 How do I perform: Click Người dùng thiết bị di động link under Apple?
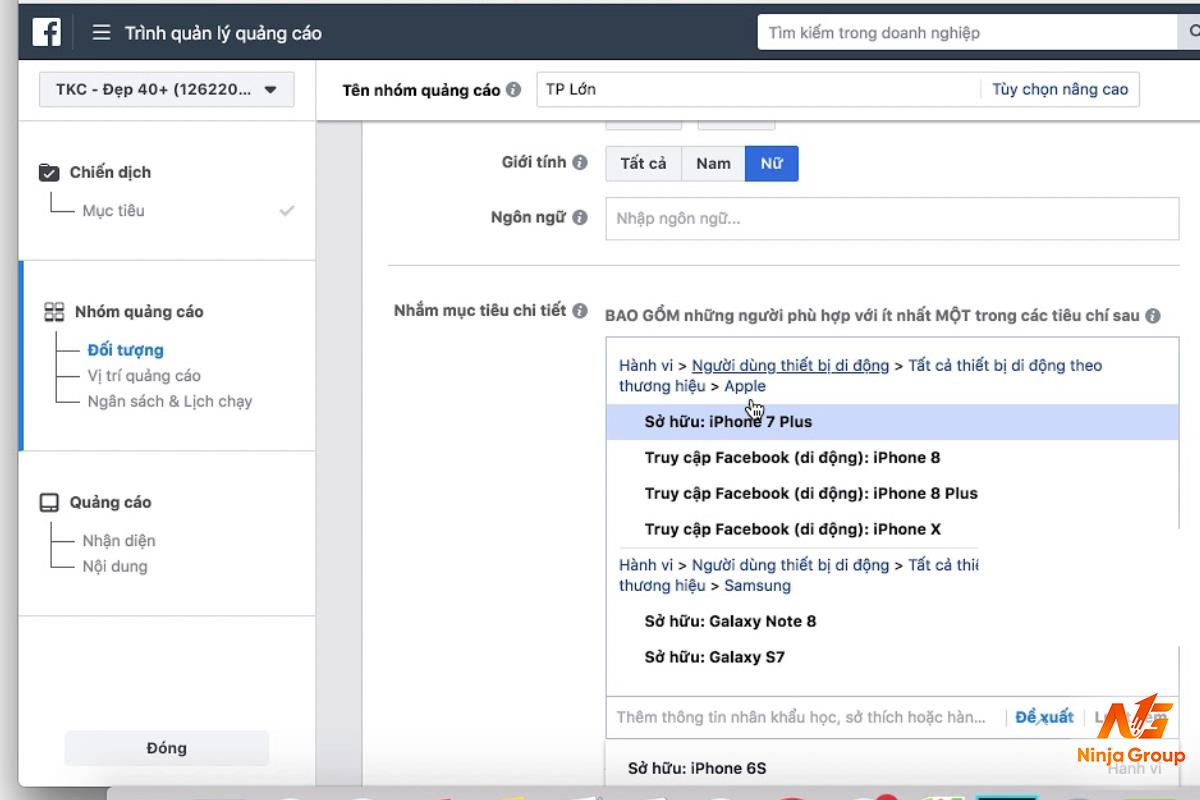790,365
